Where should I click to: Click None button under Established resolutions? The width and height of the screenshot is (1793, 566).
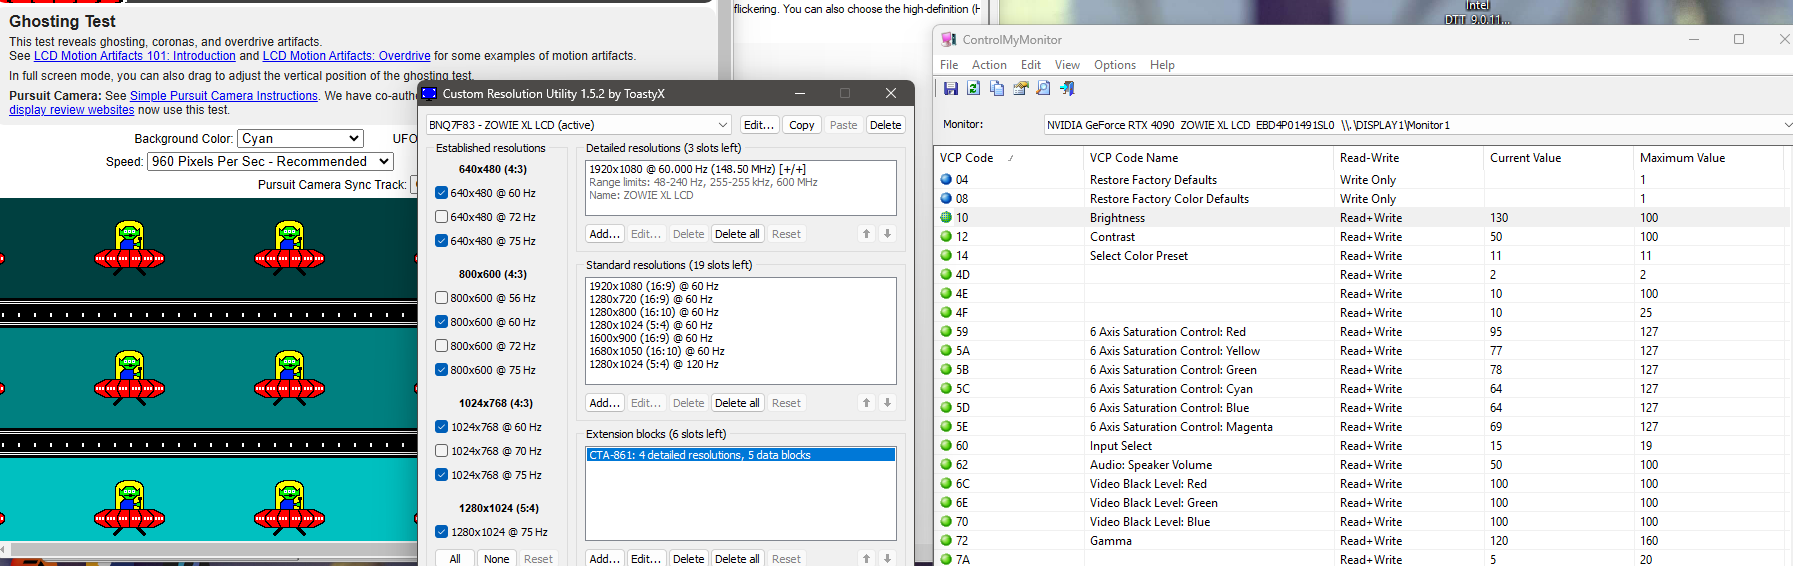pos(497,559)
